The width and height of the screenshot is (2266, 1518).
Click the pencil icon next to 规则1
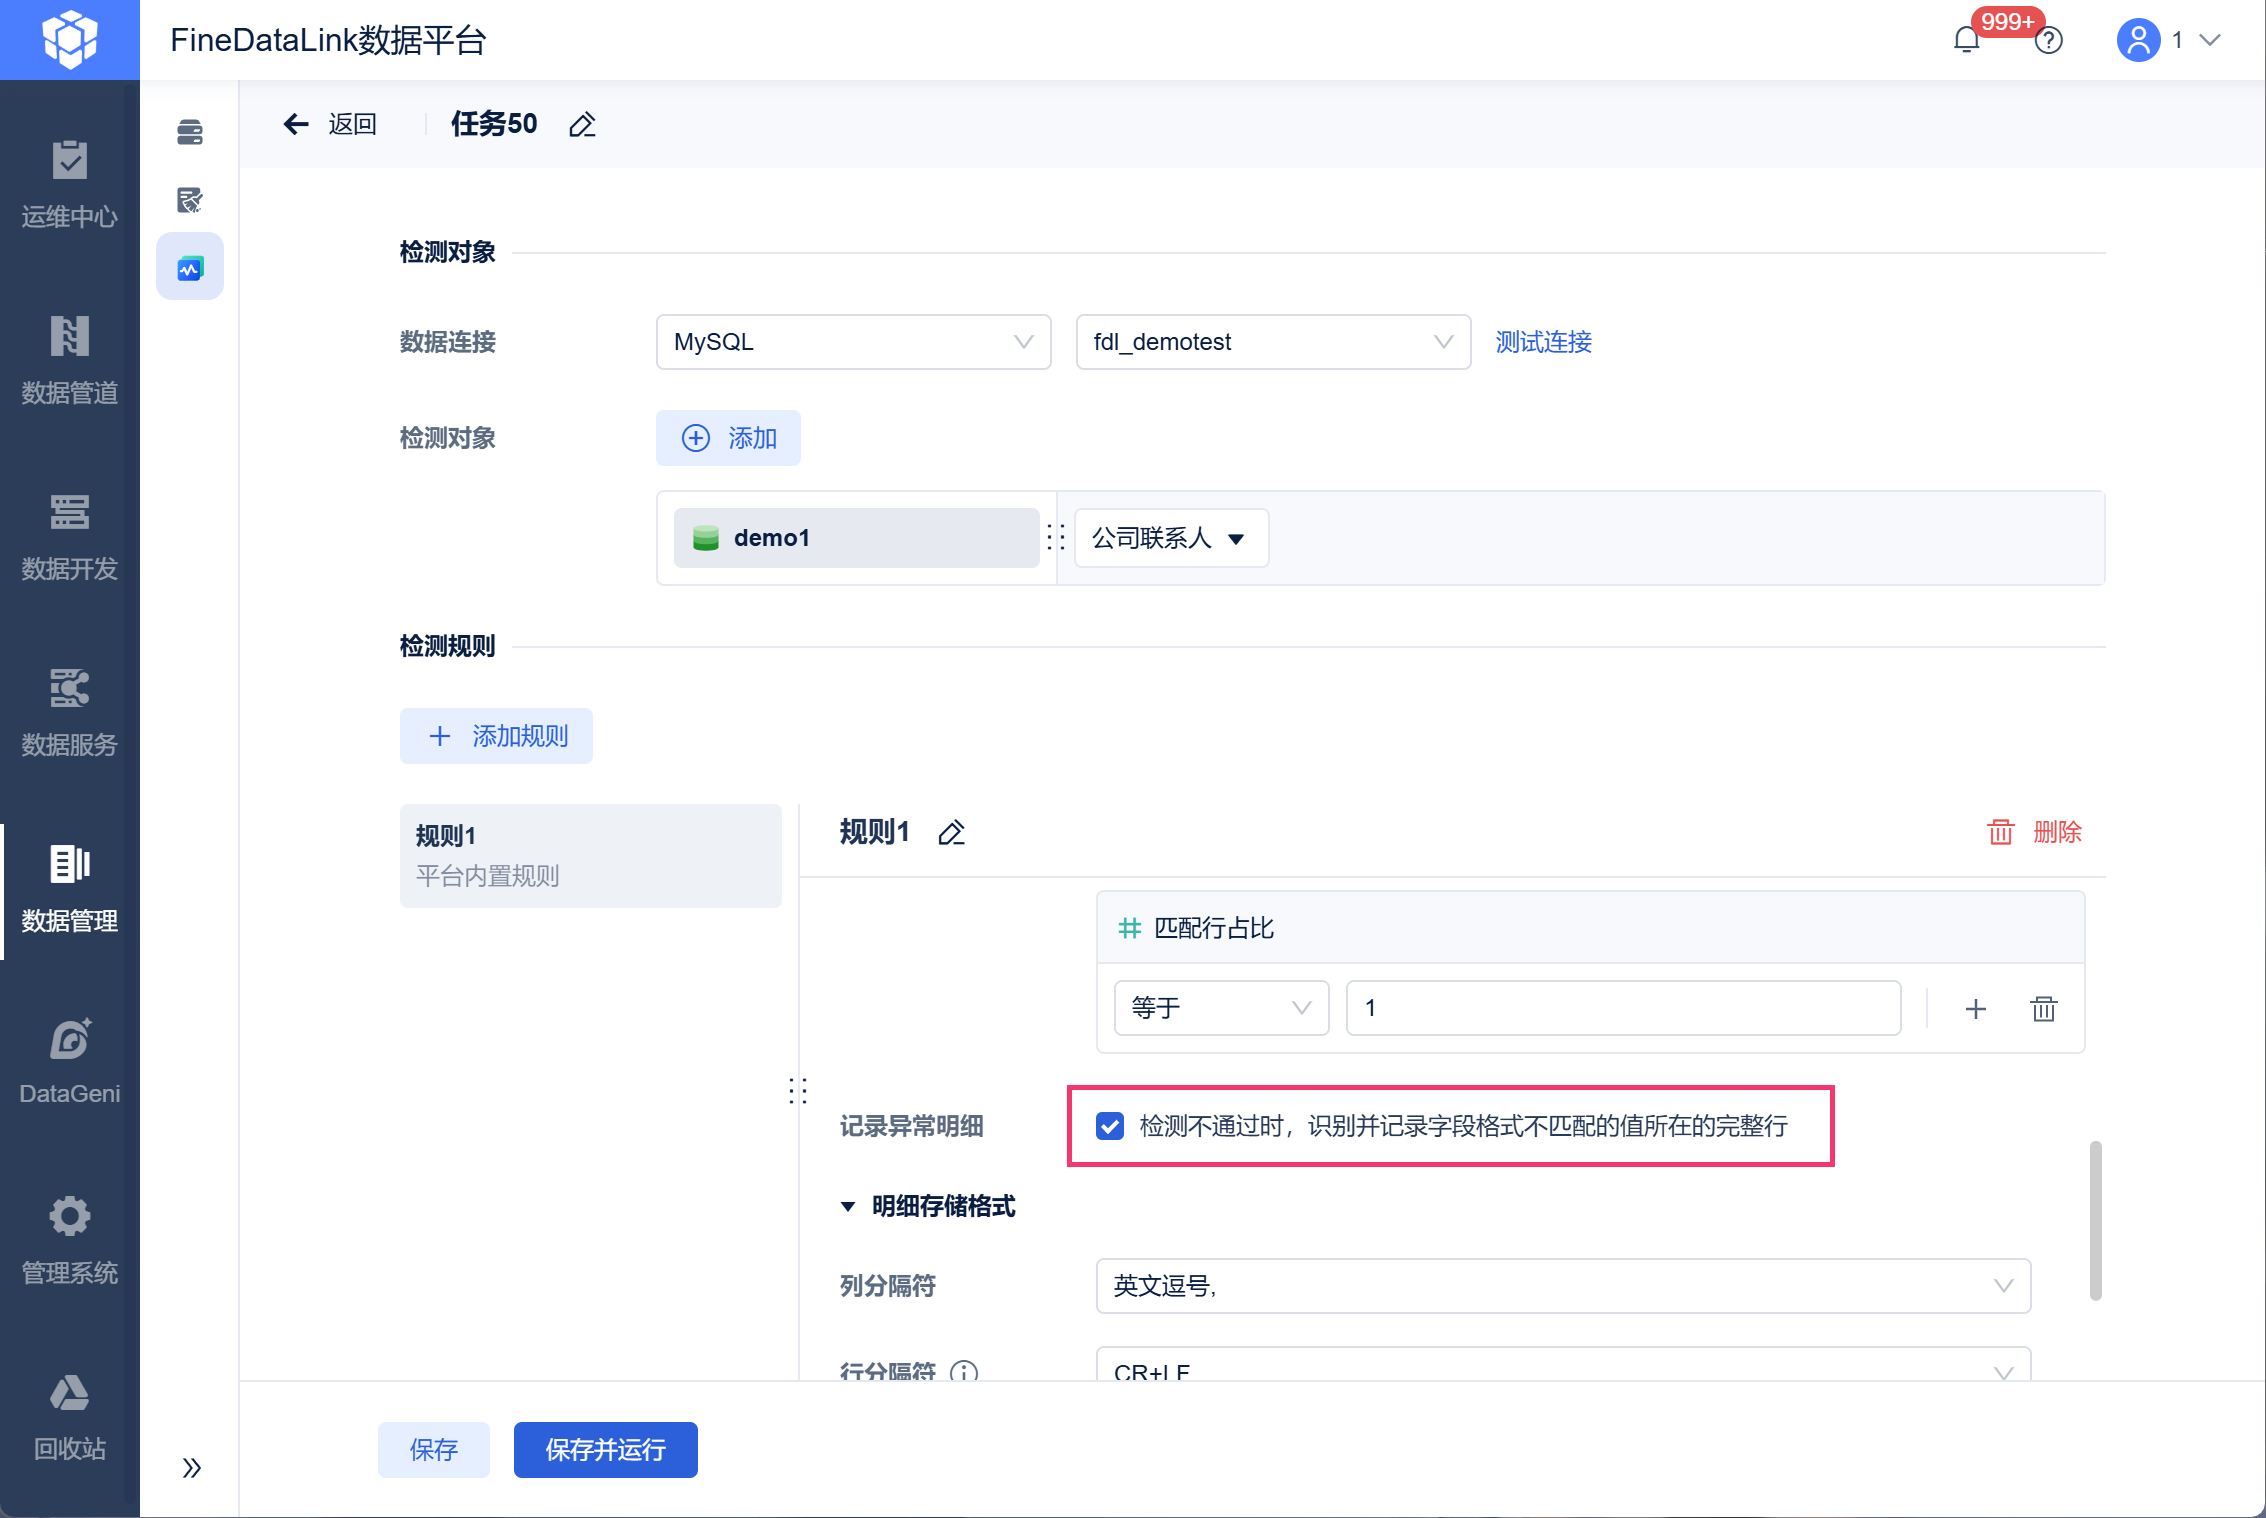click(951, 832)
